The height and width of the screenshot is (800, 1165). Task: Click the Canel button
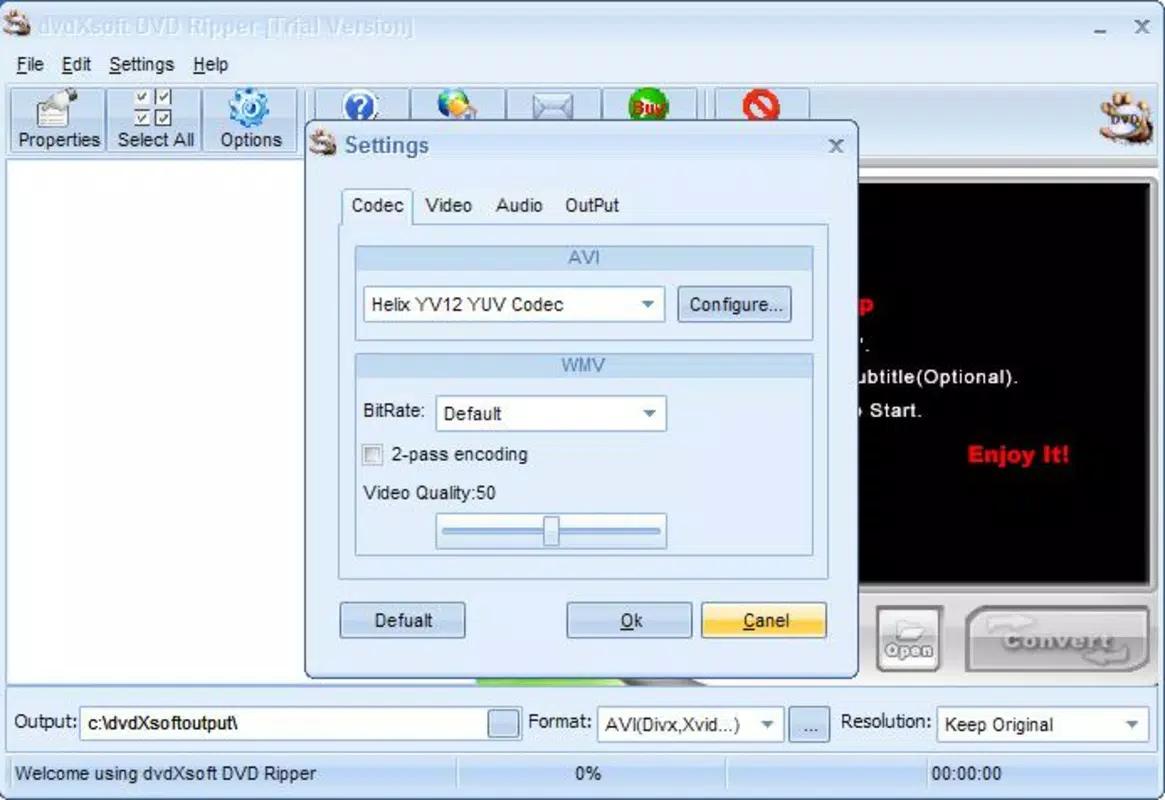(764, 620)
